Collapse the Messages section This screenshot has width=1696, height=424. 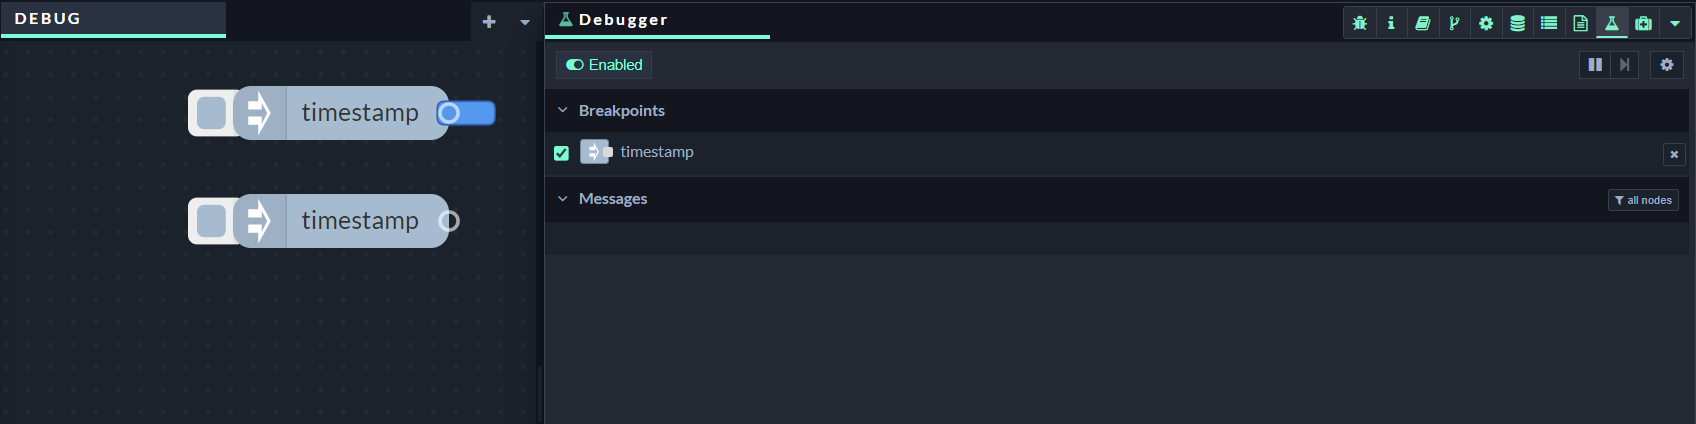pos(563,199)
